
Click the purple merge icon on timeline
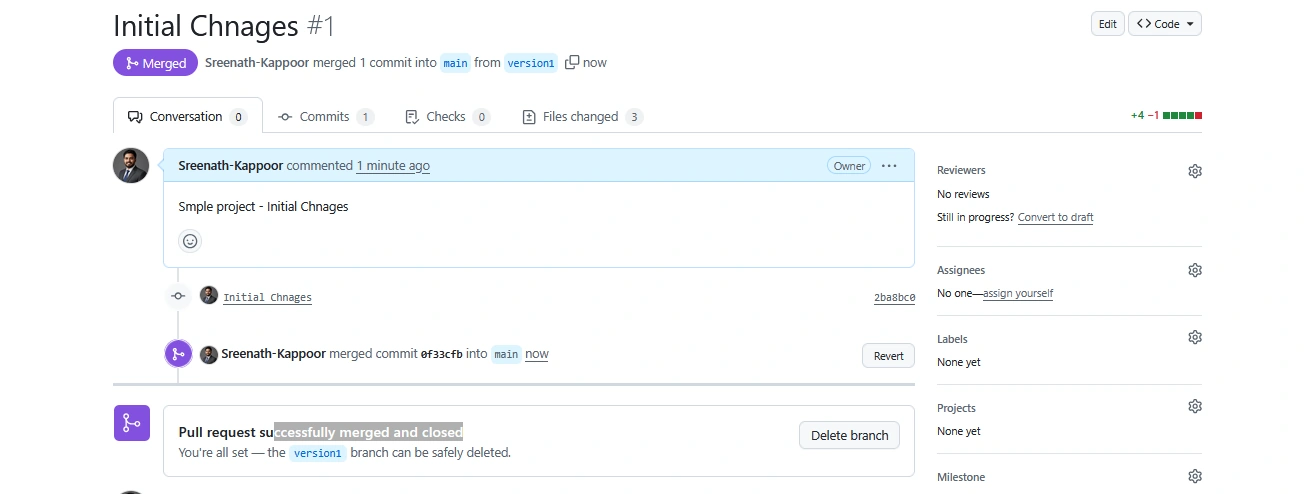[178, 354]
